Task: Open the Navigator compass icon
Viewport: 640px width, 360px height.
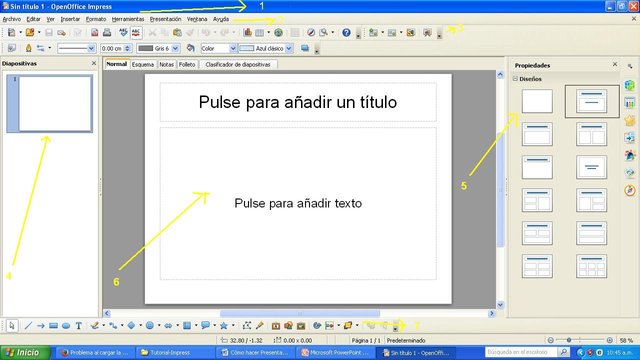Action: coord(311,32)
